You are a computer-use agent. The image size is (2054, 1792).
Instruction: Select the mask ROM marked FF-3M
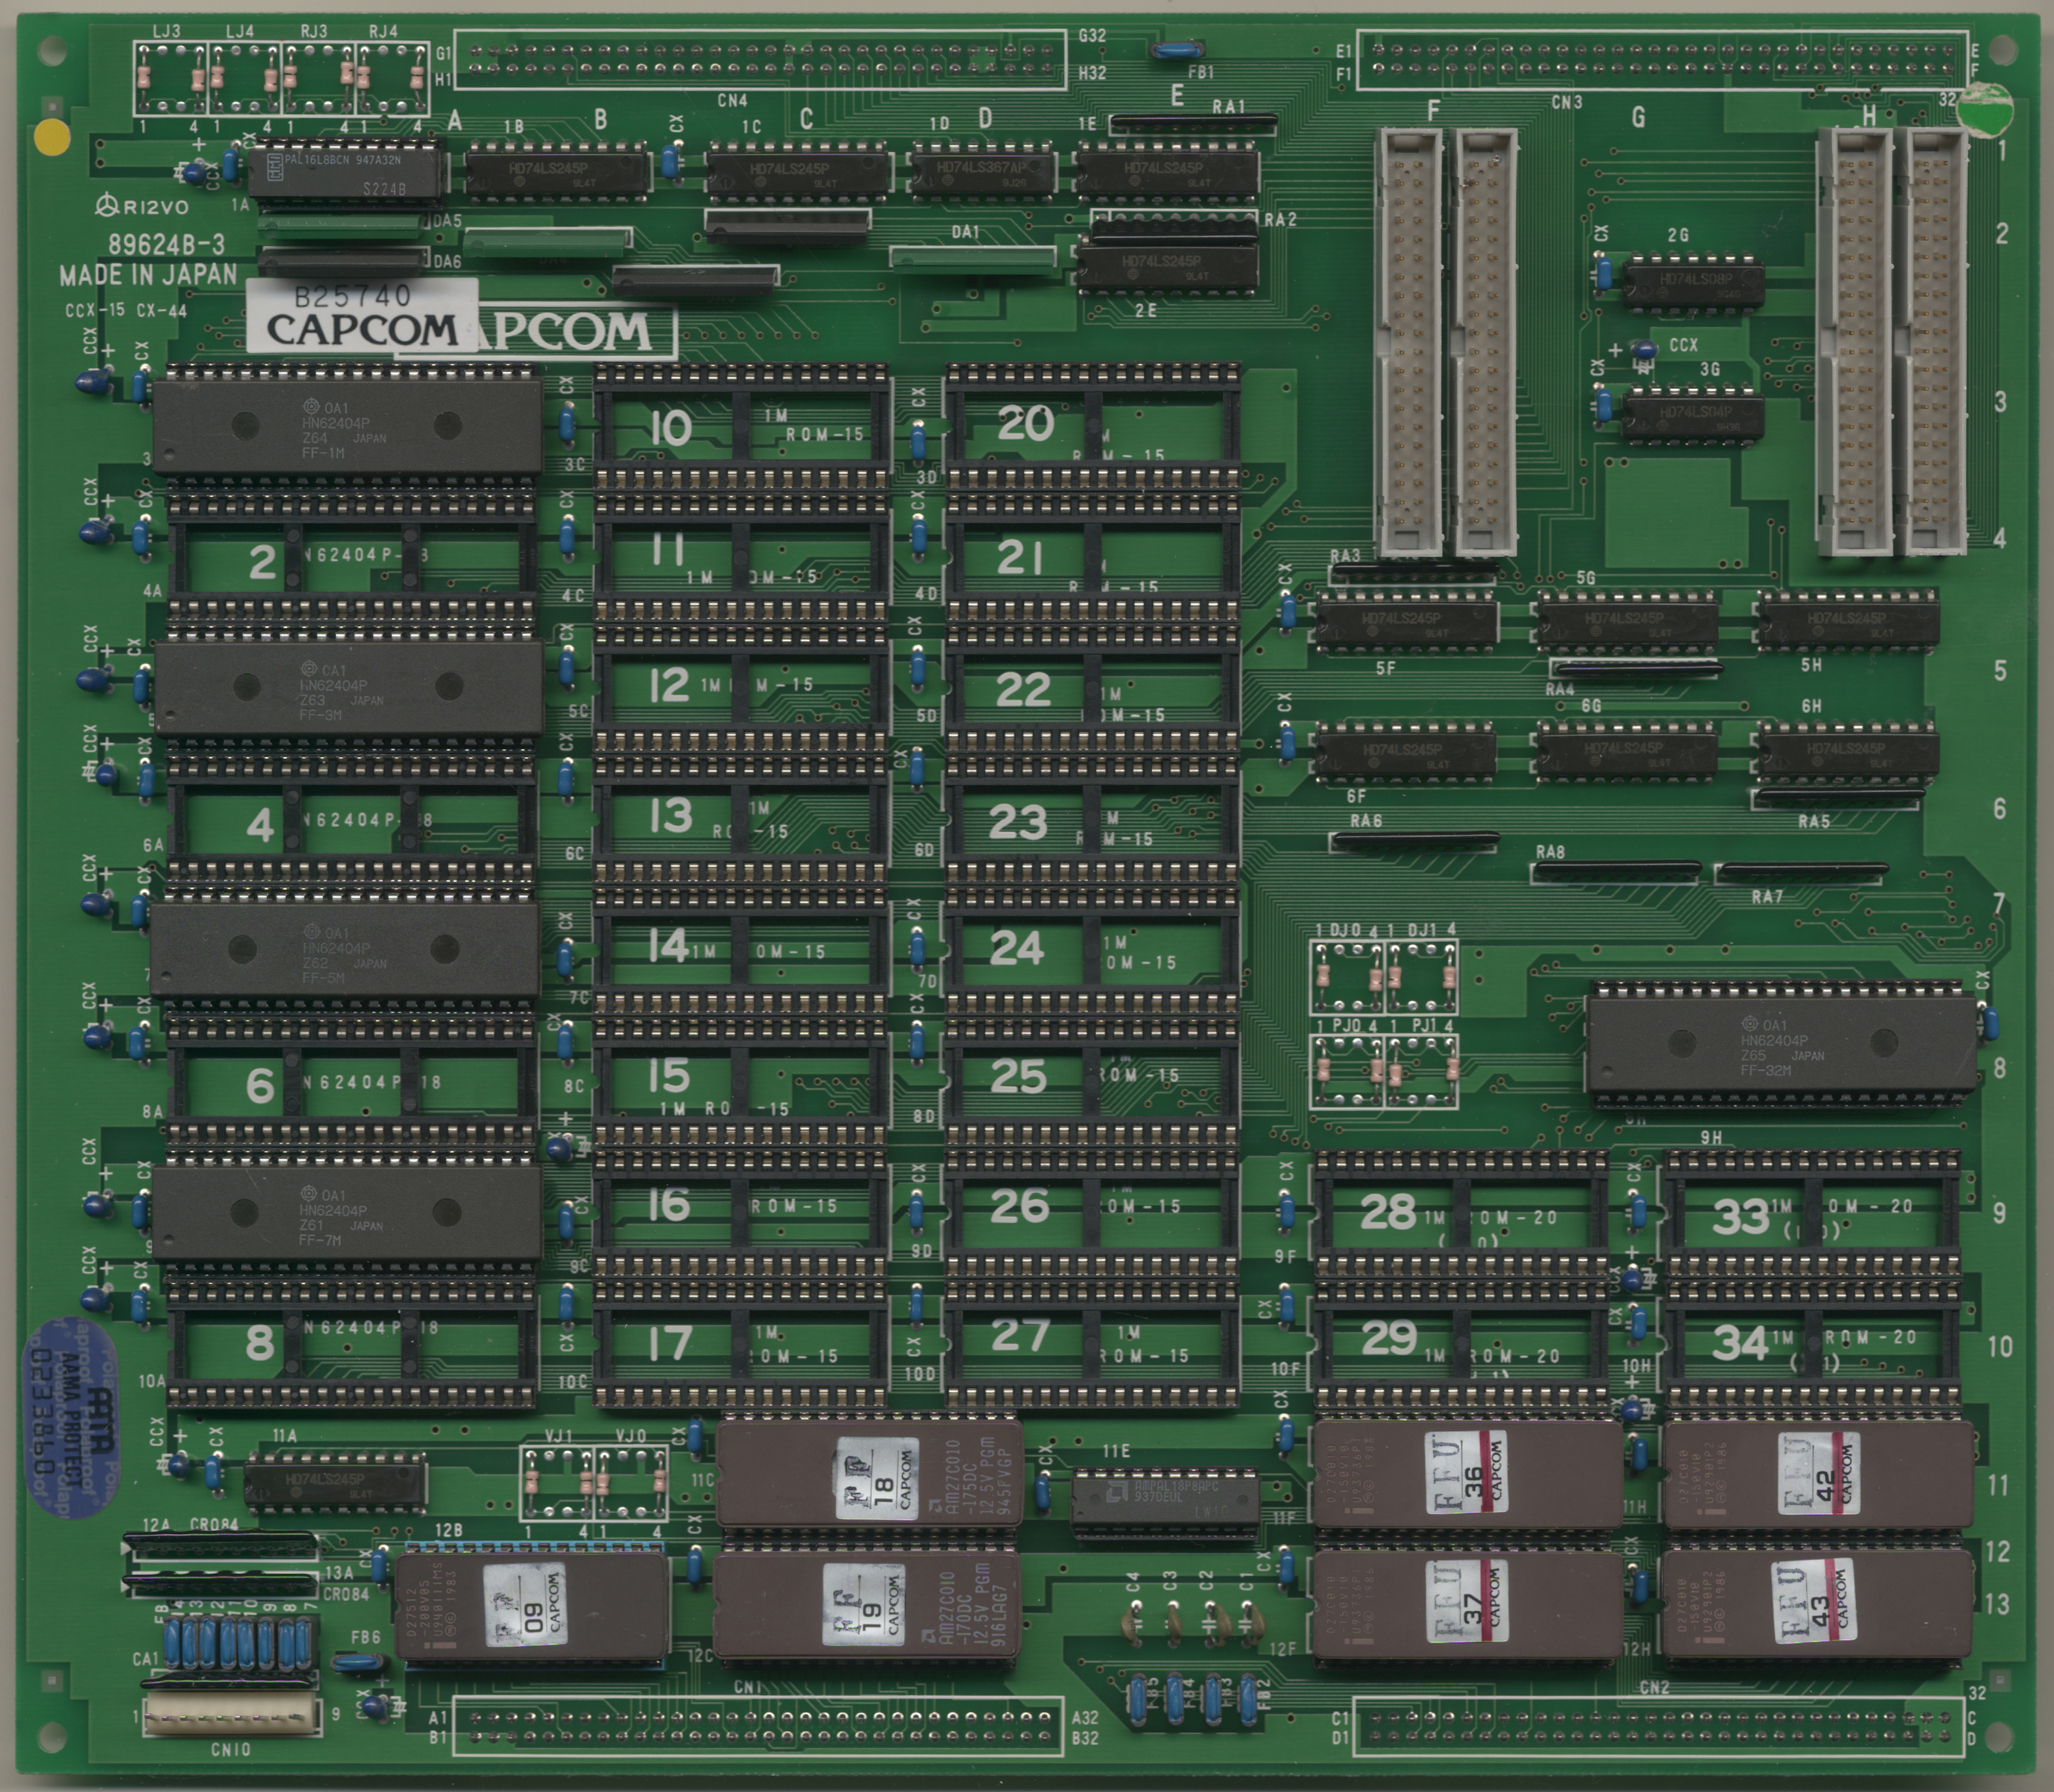(x=347, y=688)
